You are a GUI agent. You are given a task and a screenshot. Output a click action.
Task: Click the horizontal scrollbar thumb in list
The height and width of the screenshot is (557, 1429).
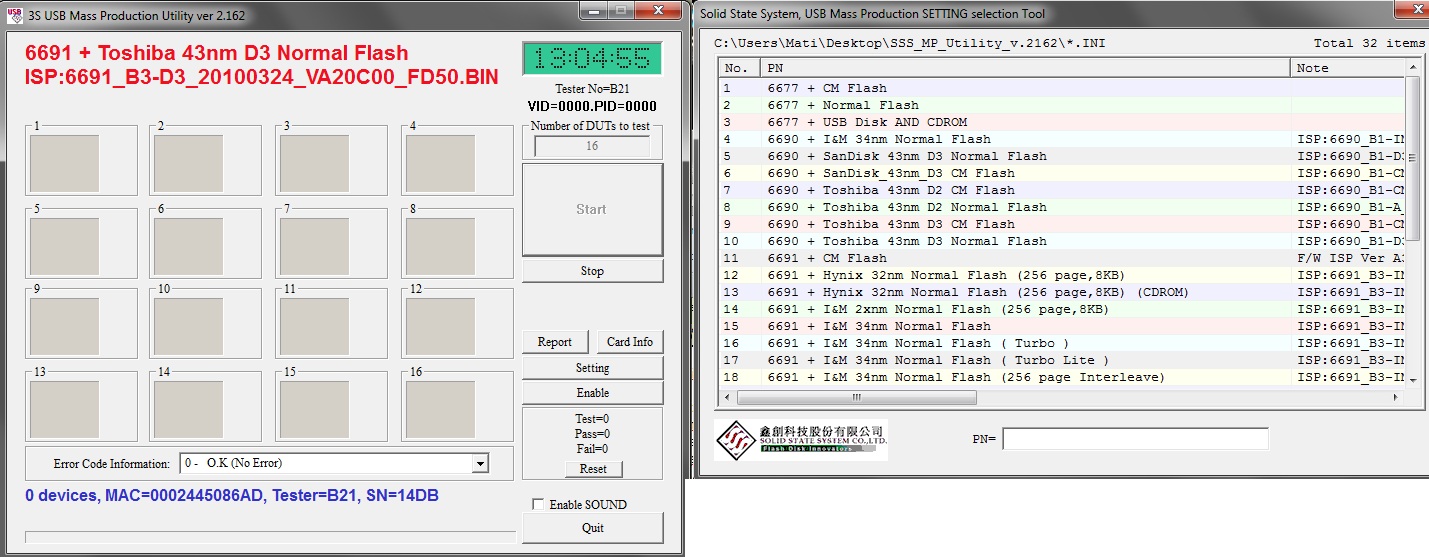pyautogui.click(x=855, y=397)
